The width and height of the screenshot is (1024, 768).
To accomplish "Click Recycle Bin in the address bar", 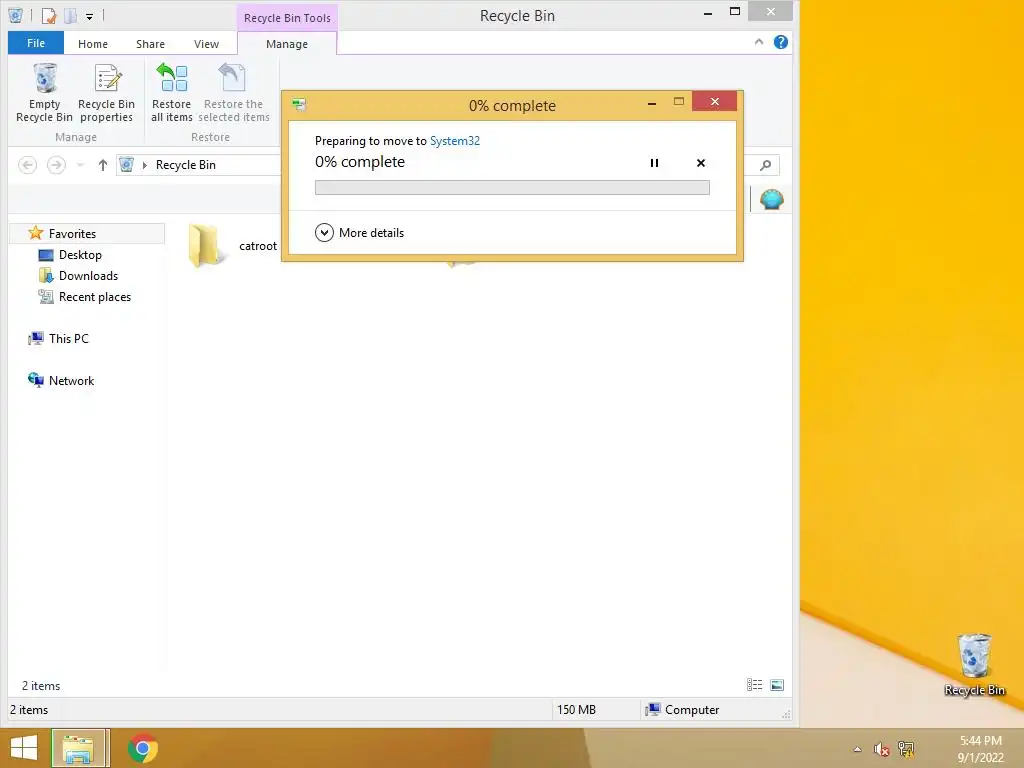I will pos(185,165).
